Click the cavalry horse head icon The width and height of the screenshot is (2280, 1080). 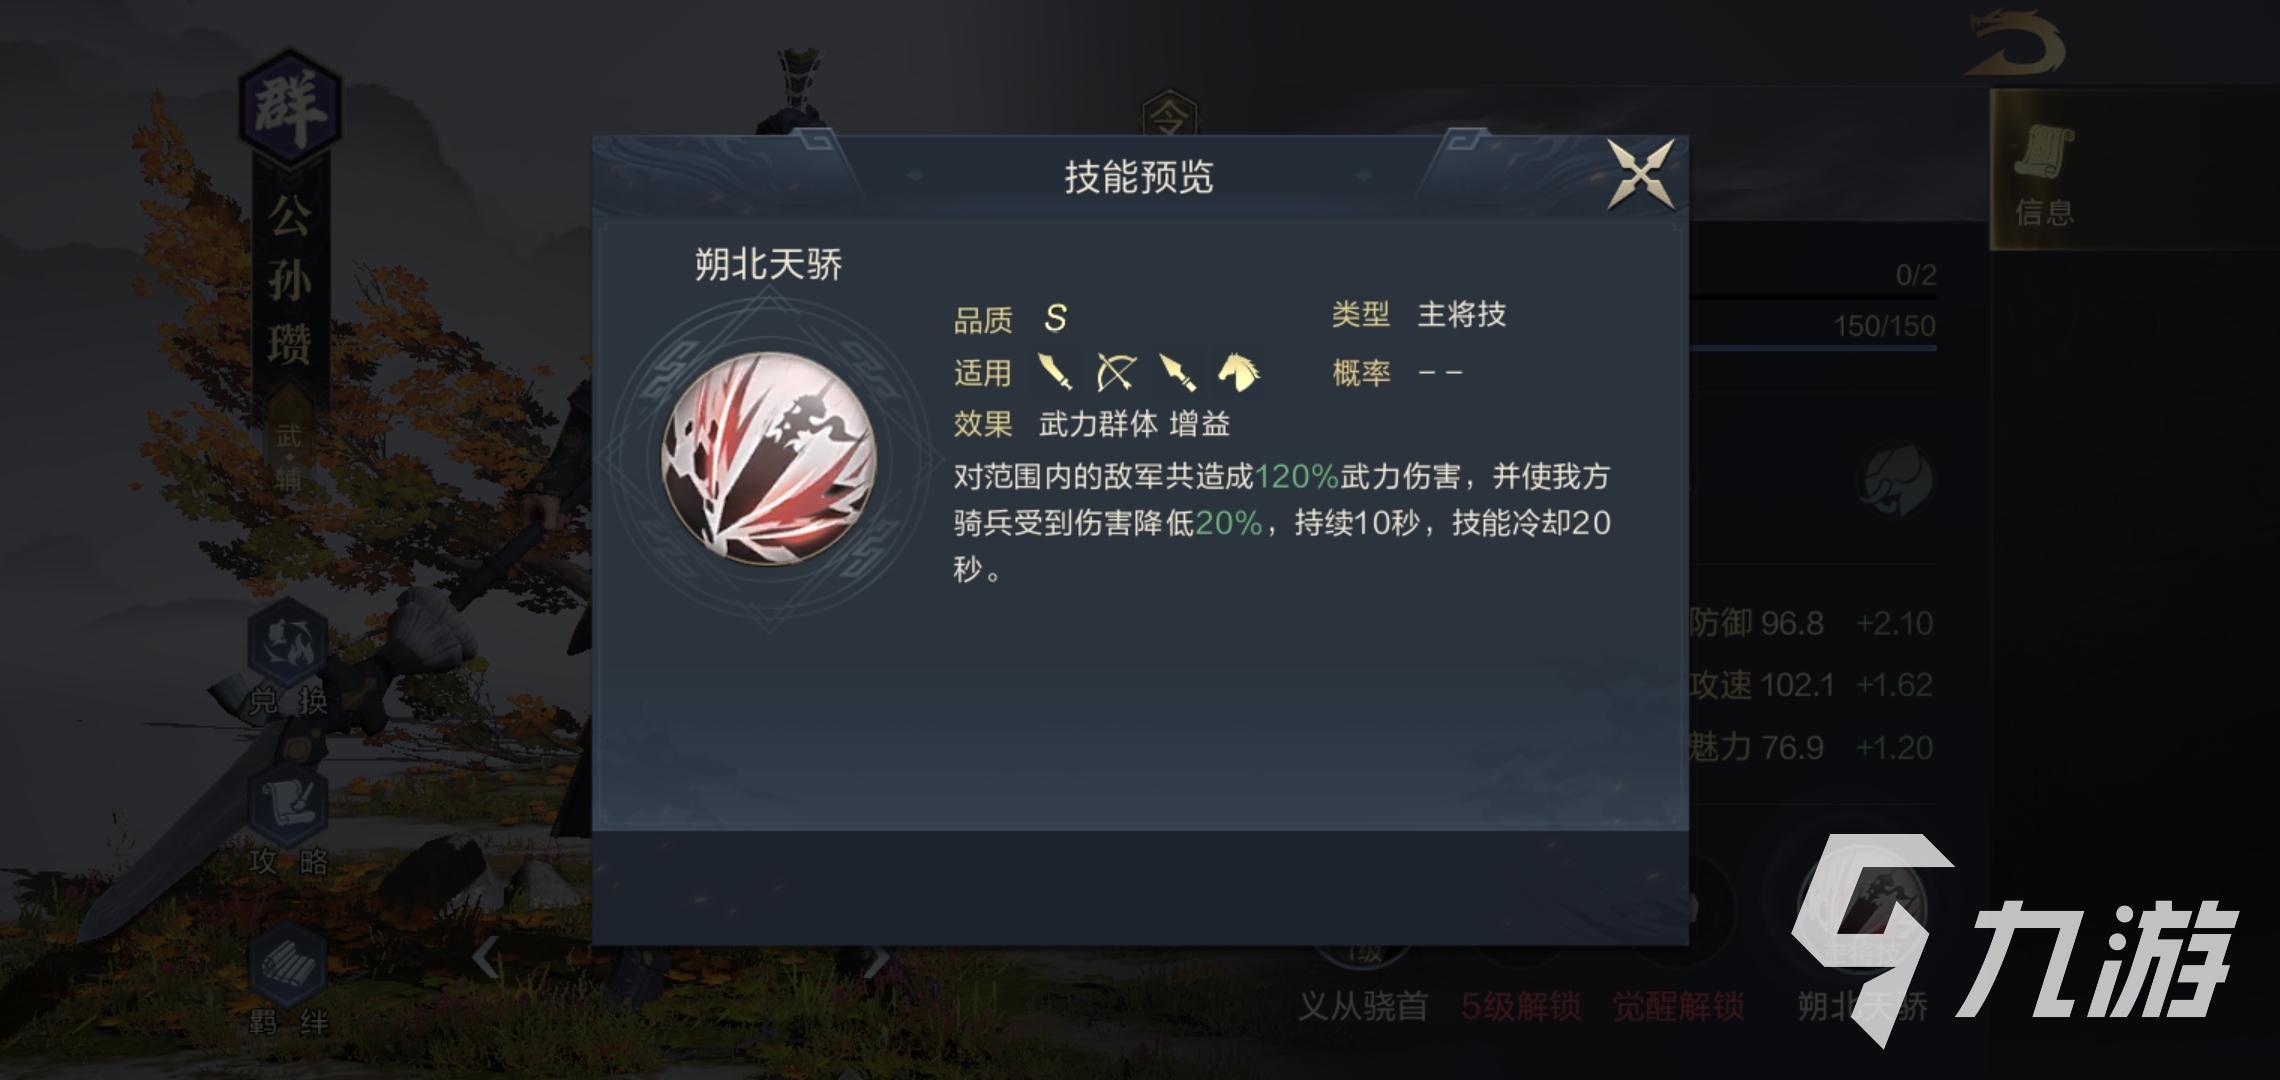(x=1238, y=372)
